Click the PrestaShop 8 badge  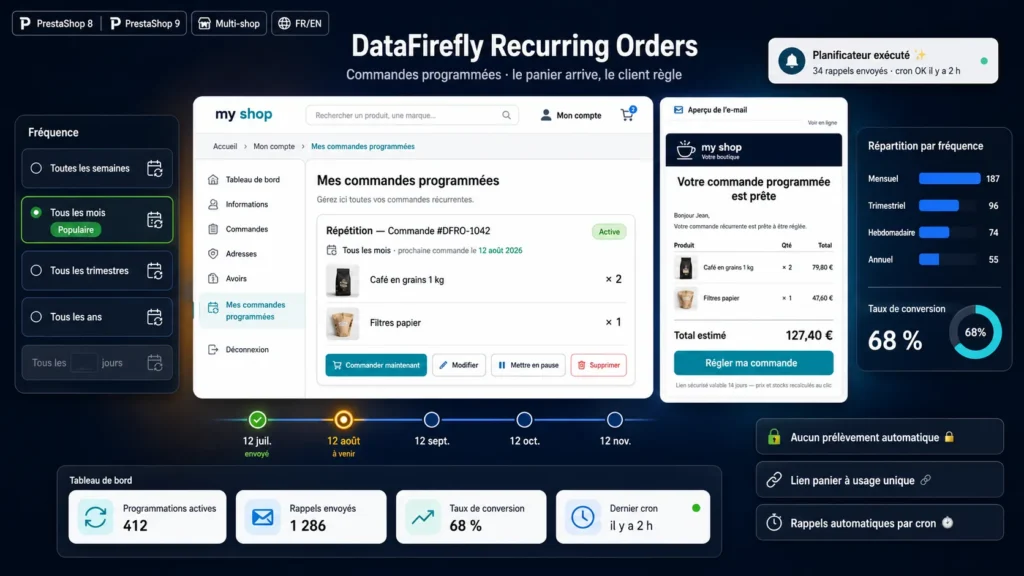(x=56, y=24)
